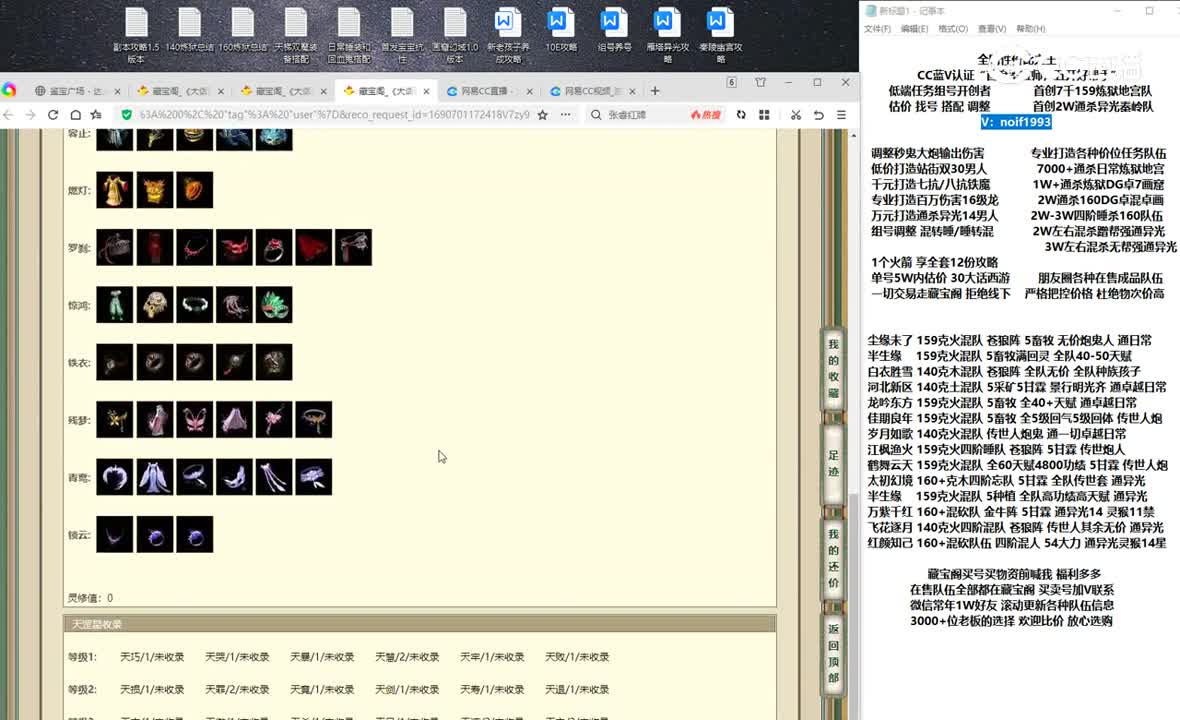Select the last item in 铁衣 row
This screenshot has height=720, width=1180.
pos(274,362)
